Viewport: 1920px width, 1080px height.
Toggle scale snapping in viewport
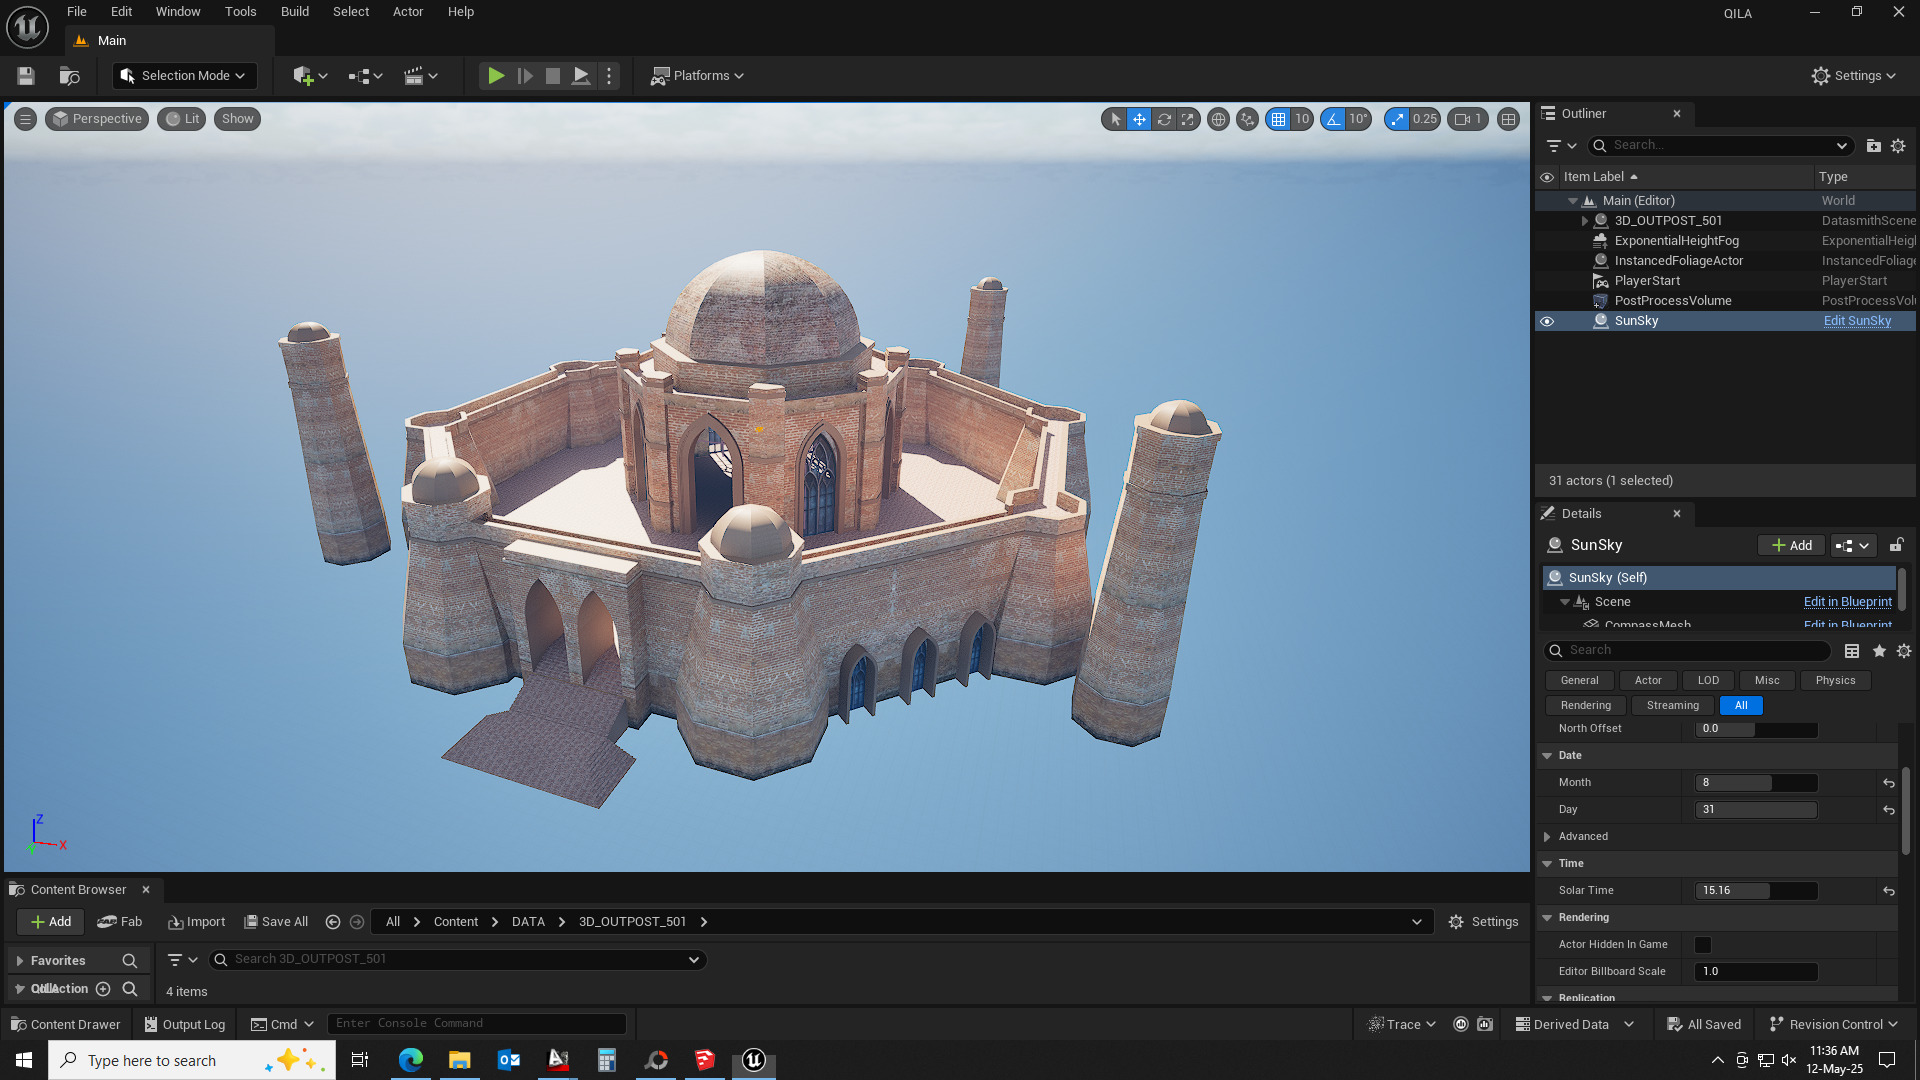click(1397, 119)
